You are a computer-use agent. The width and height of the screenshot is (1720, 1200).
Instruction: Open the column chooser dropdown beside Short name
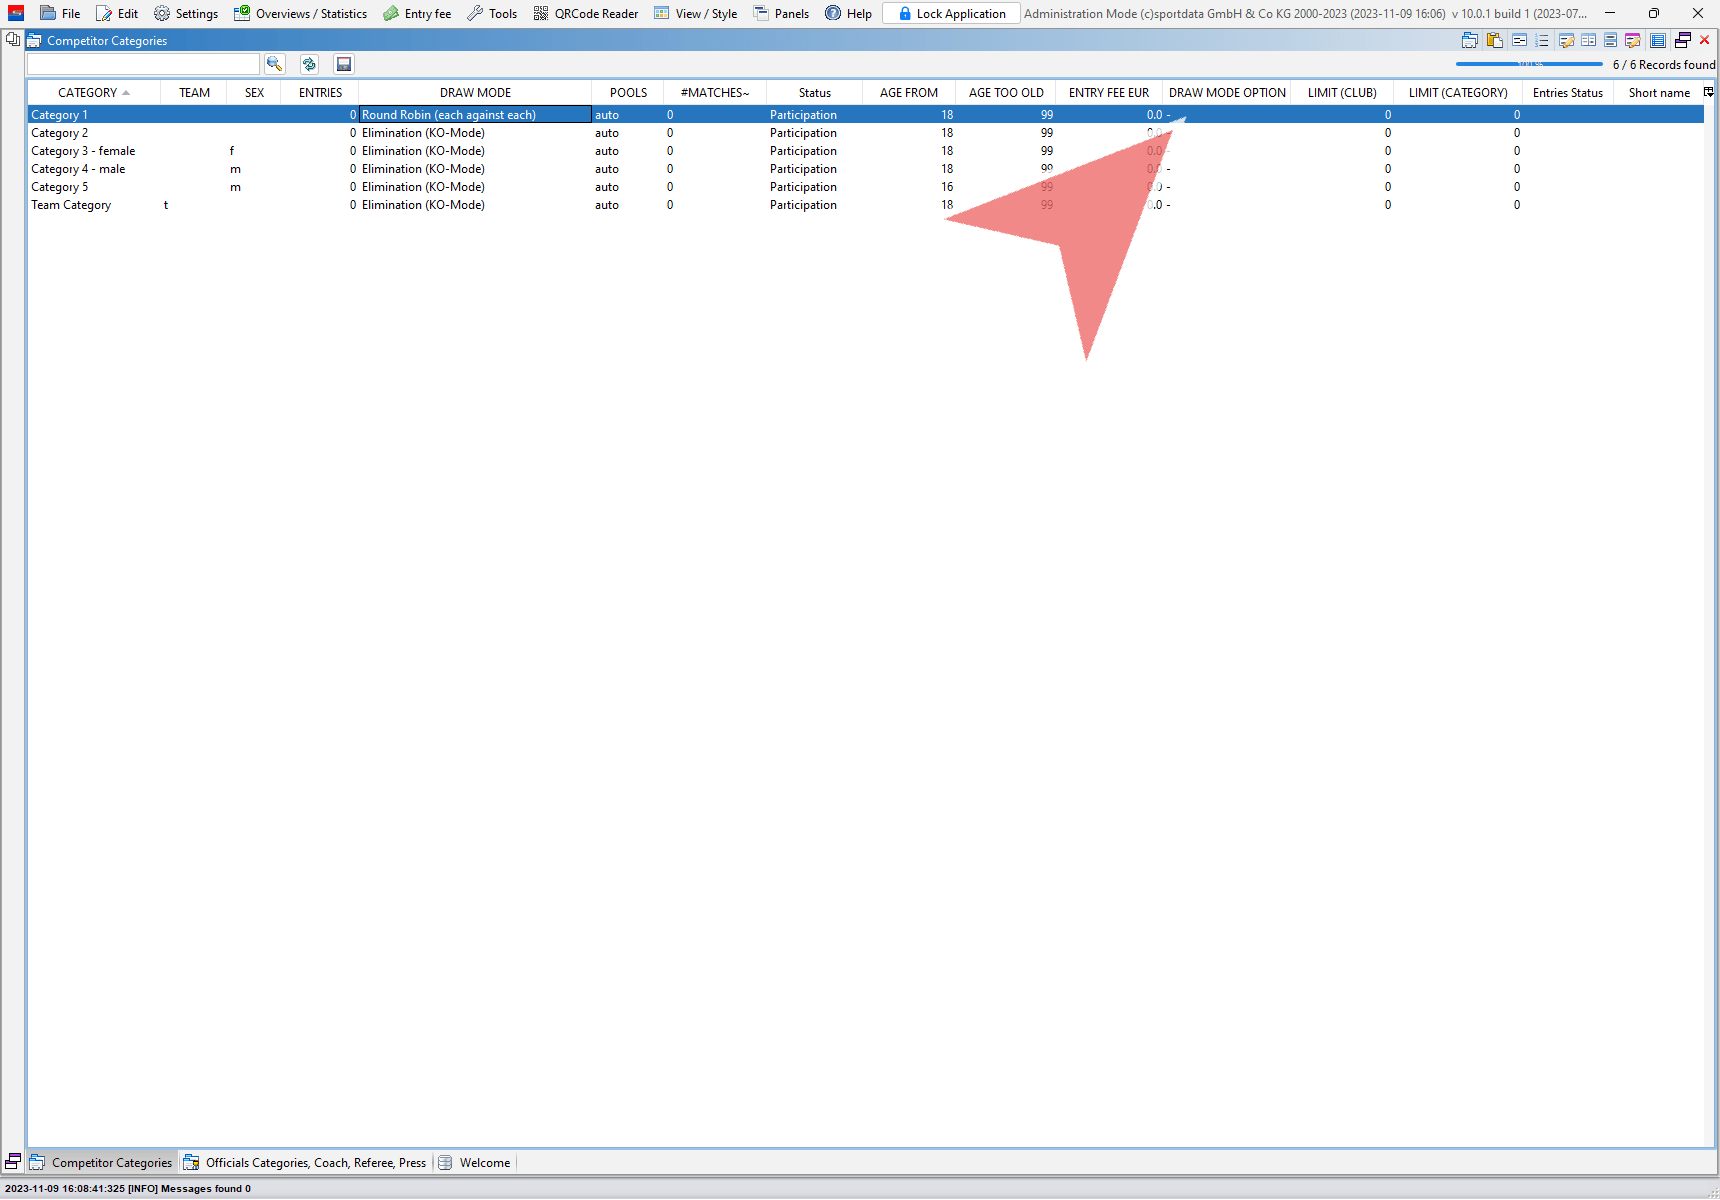1708,92
